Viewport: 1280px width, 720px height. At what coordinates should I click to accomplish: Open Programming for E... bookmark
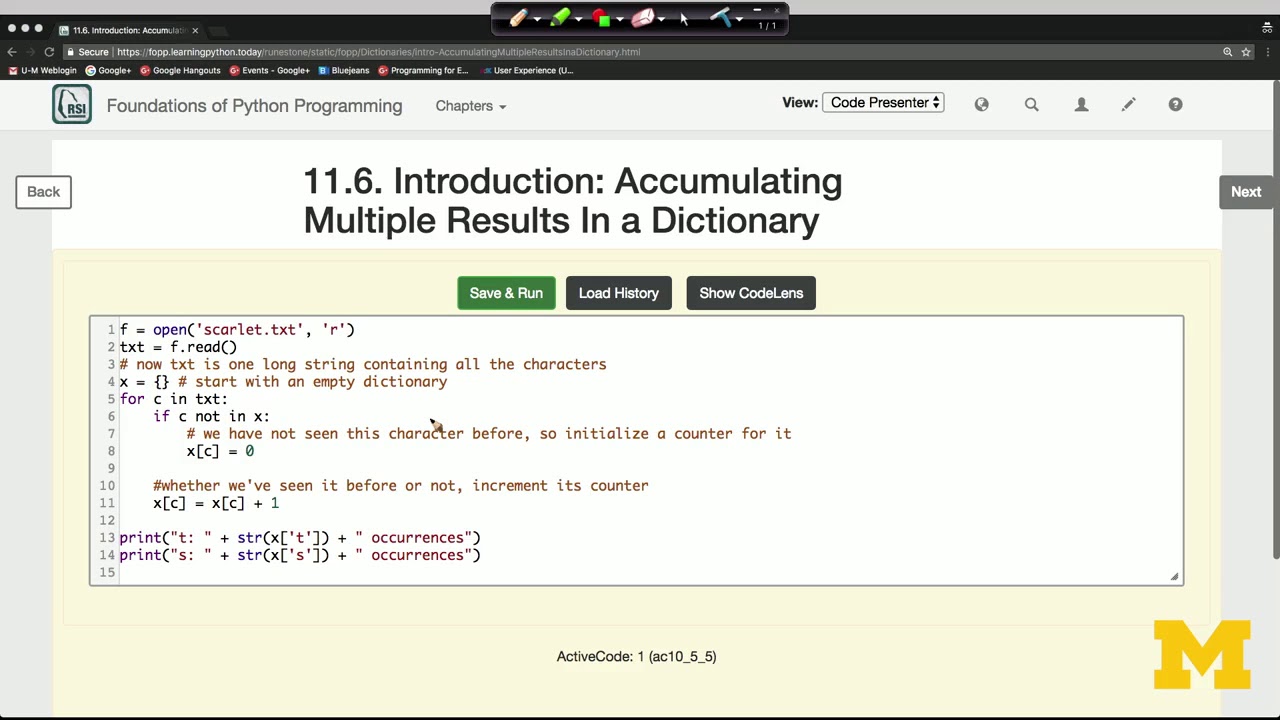pyautogui.click(x=423, y=70)
